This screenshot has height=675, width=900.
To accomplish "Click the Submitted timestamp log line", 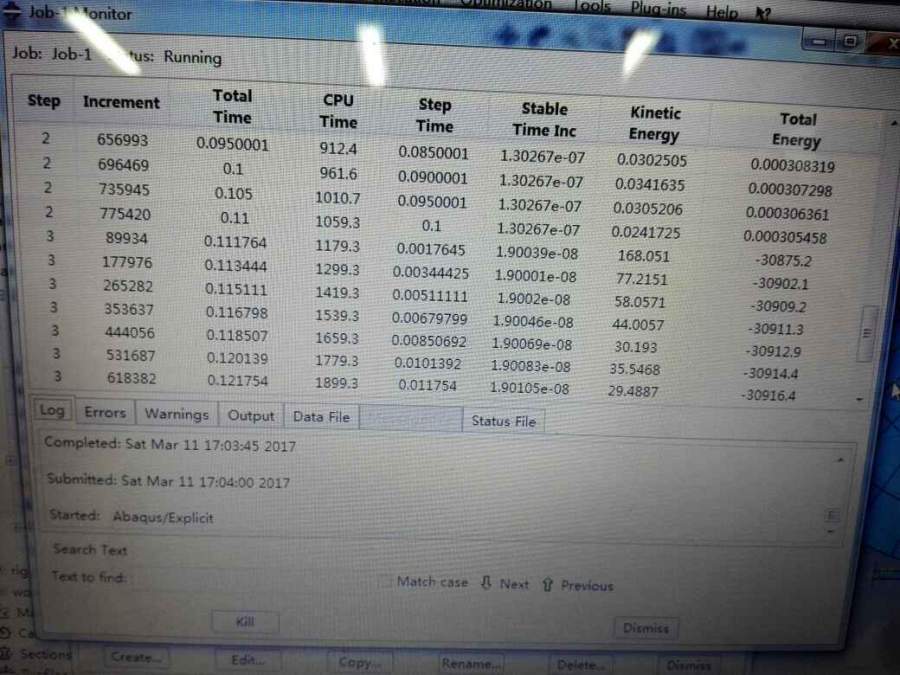I will 168,481.
